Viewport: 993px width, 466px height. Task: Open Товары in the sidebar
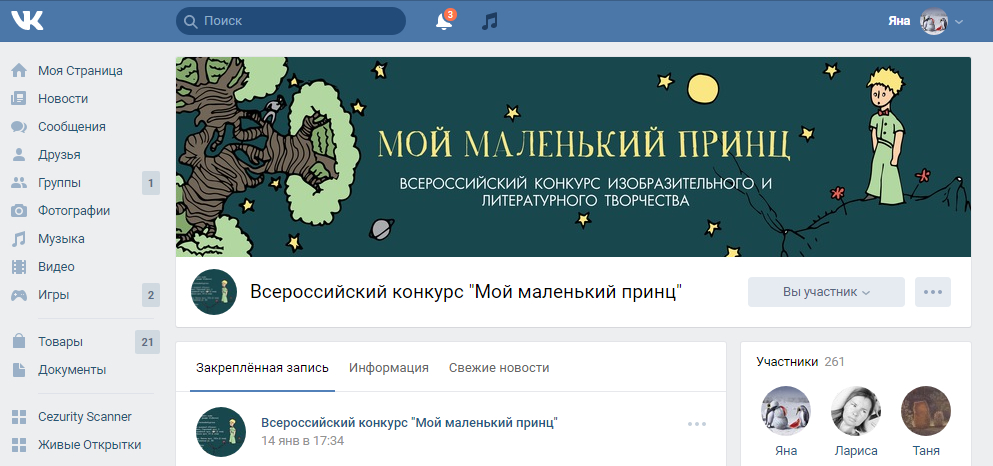click(x=60, y=342)
